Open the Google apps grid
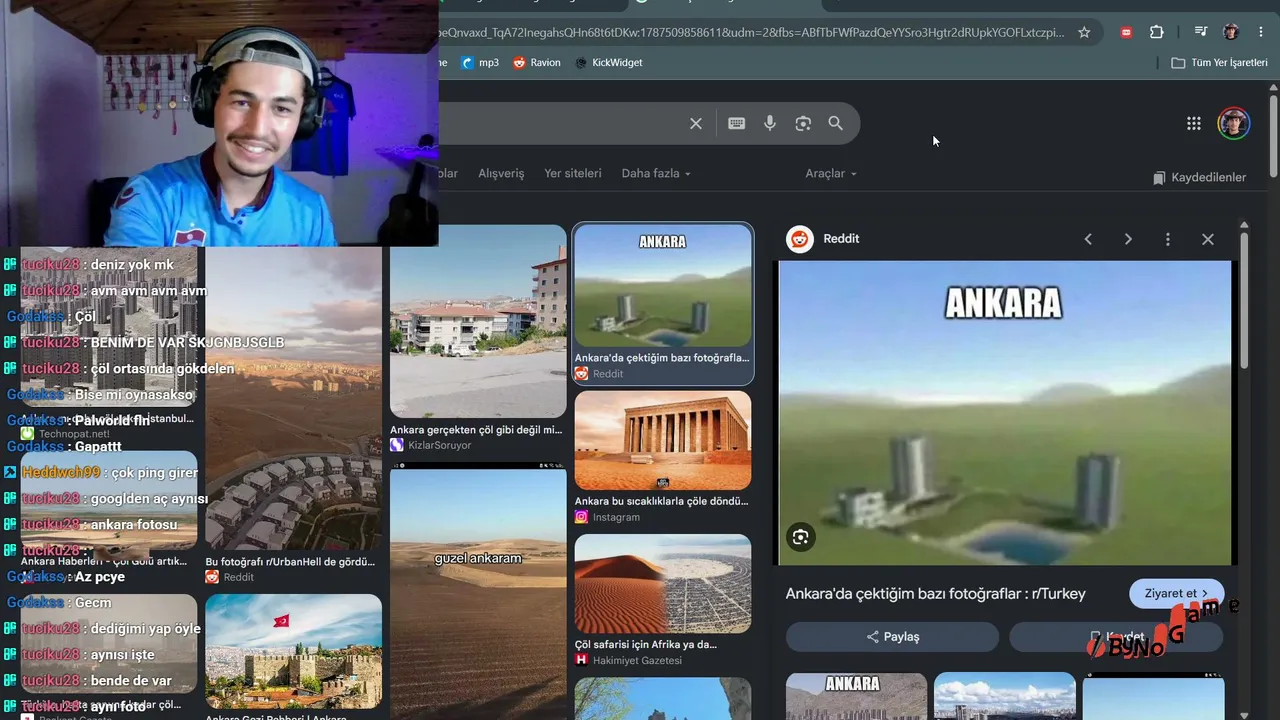Viewport: 1280px width, 720px height. pos(1194,123)
